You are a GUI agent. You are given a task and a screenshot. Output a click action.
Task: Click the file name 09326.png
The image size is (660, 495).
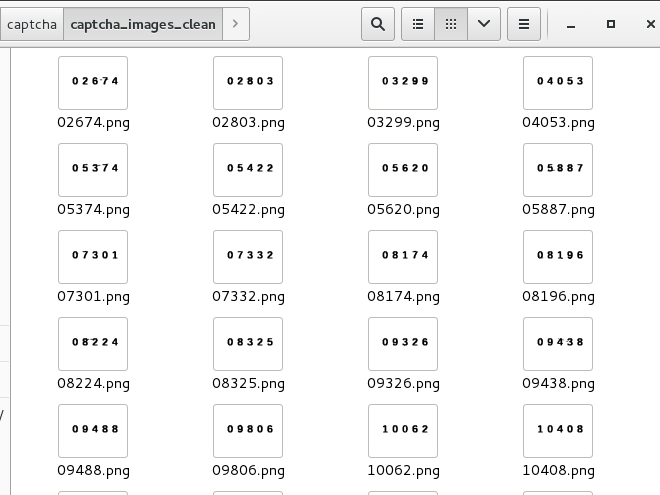(403, 384)
